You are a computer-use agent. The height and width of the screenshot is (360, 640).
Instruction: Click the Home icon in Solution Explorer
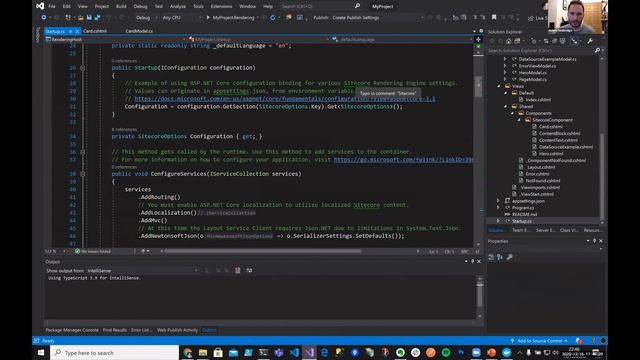click(509, 41)
